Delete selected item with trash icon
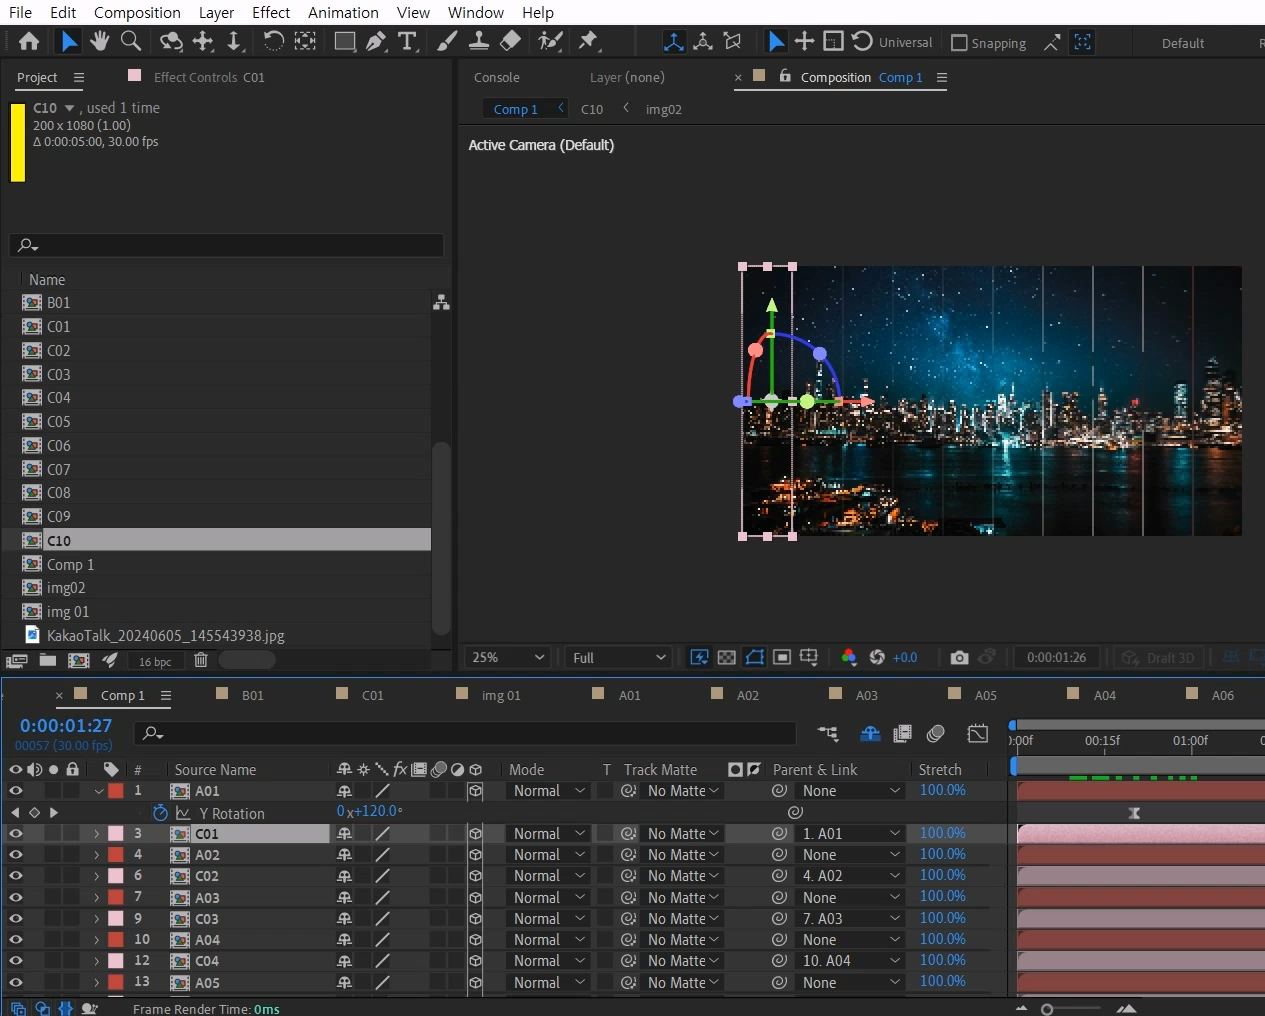The height and width of the screenshot is (1016, 1265). (201, 660)
